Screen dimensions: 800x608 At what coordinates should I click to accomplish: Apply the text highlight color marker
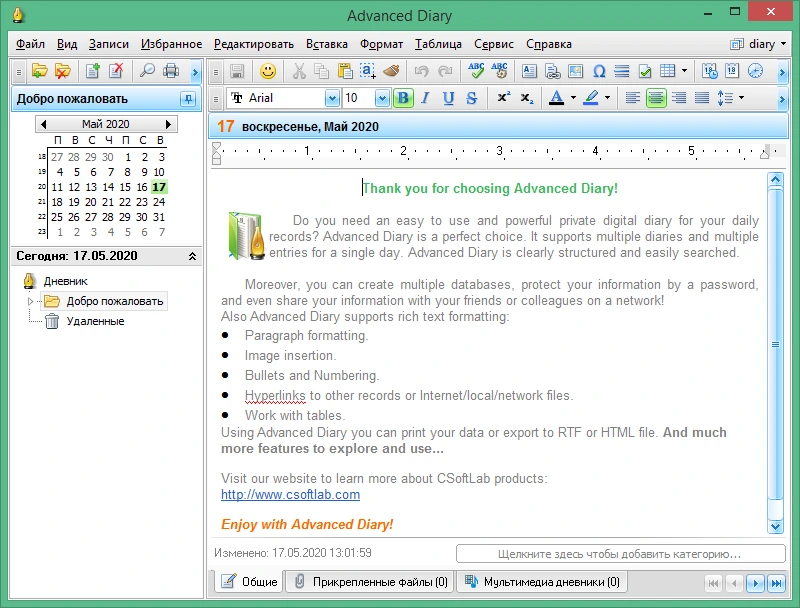(591, 98)
